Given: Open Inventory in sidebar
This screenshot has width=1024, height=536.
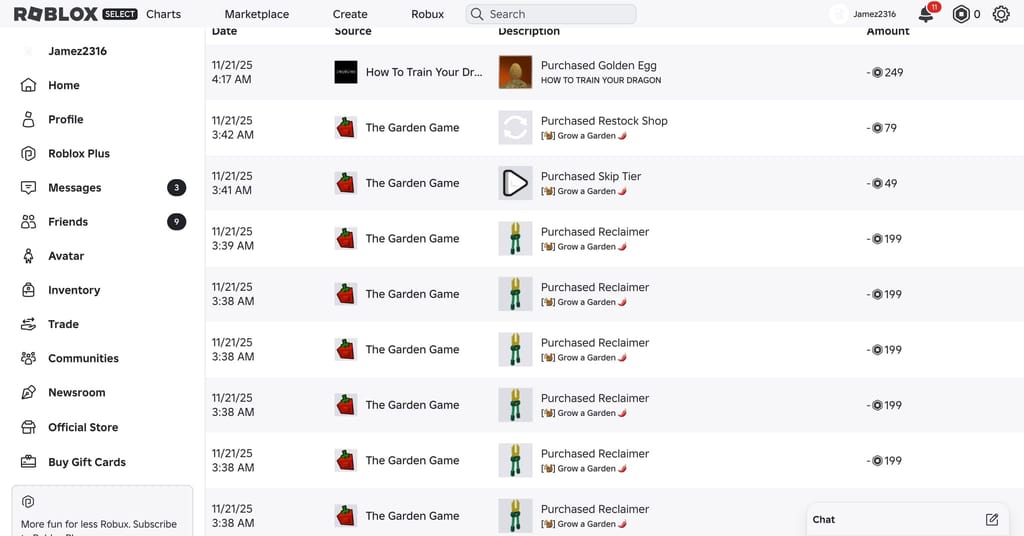Looking at the screenshot, I should tap(74, 290).
